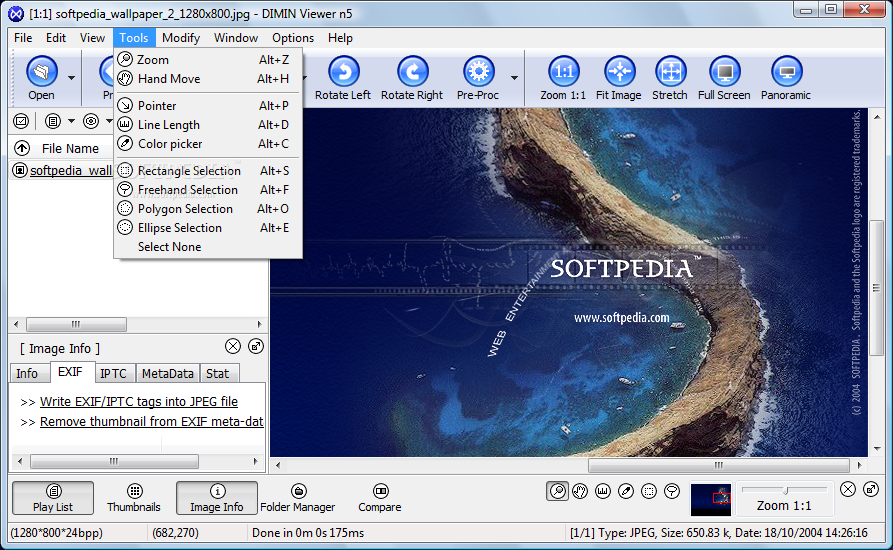Click the checkmark icon above file list
Screen dimensions: 893x550
(21, 121)
